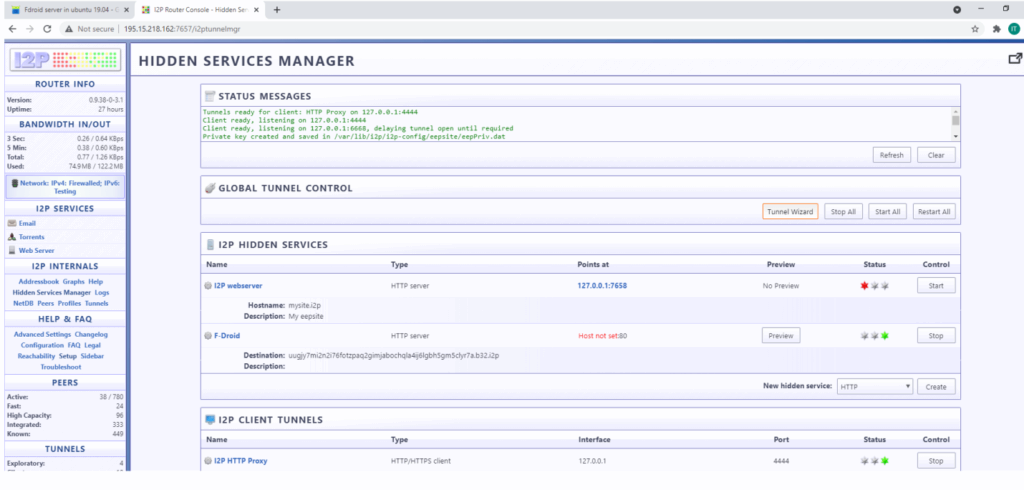The height and width of the screenshot is (490, 1024).
Task: Click Start All tunnels button
Action: click(x=888, y=212)
